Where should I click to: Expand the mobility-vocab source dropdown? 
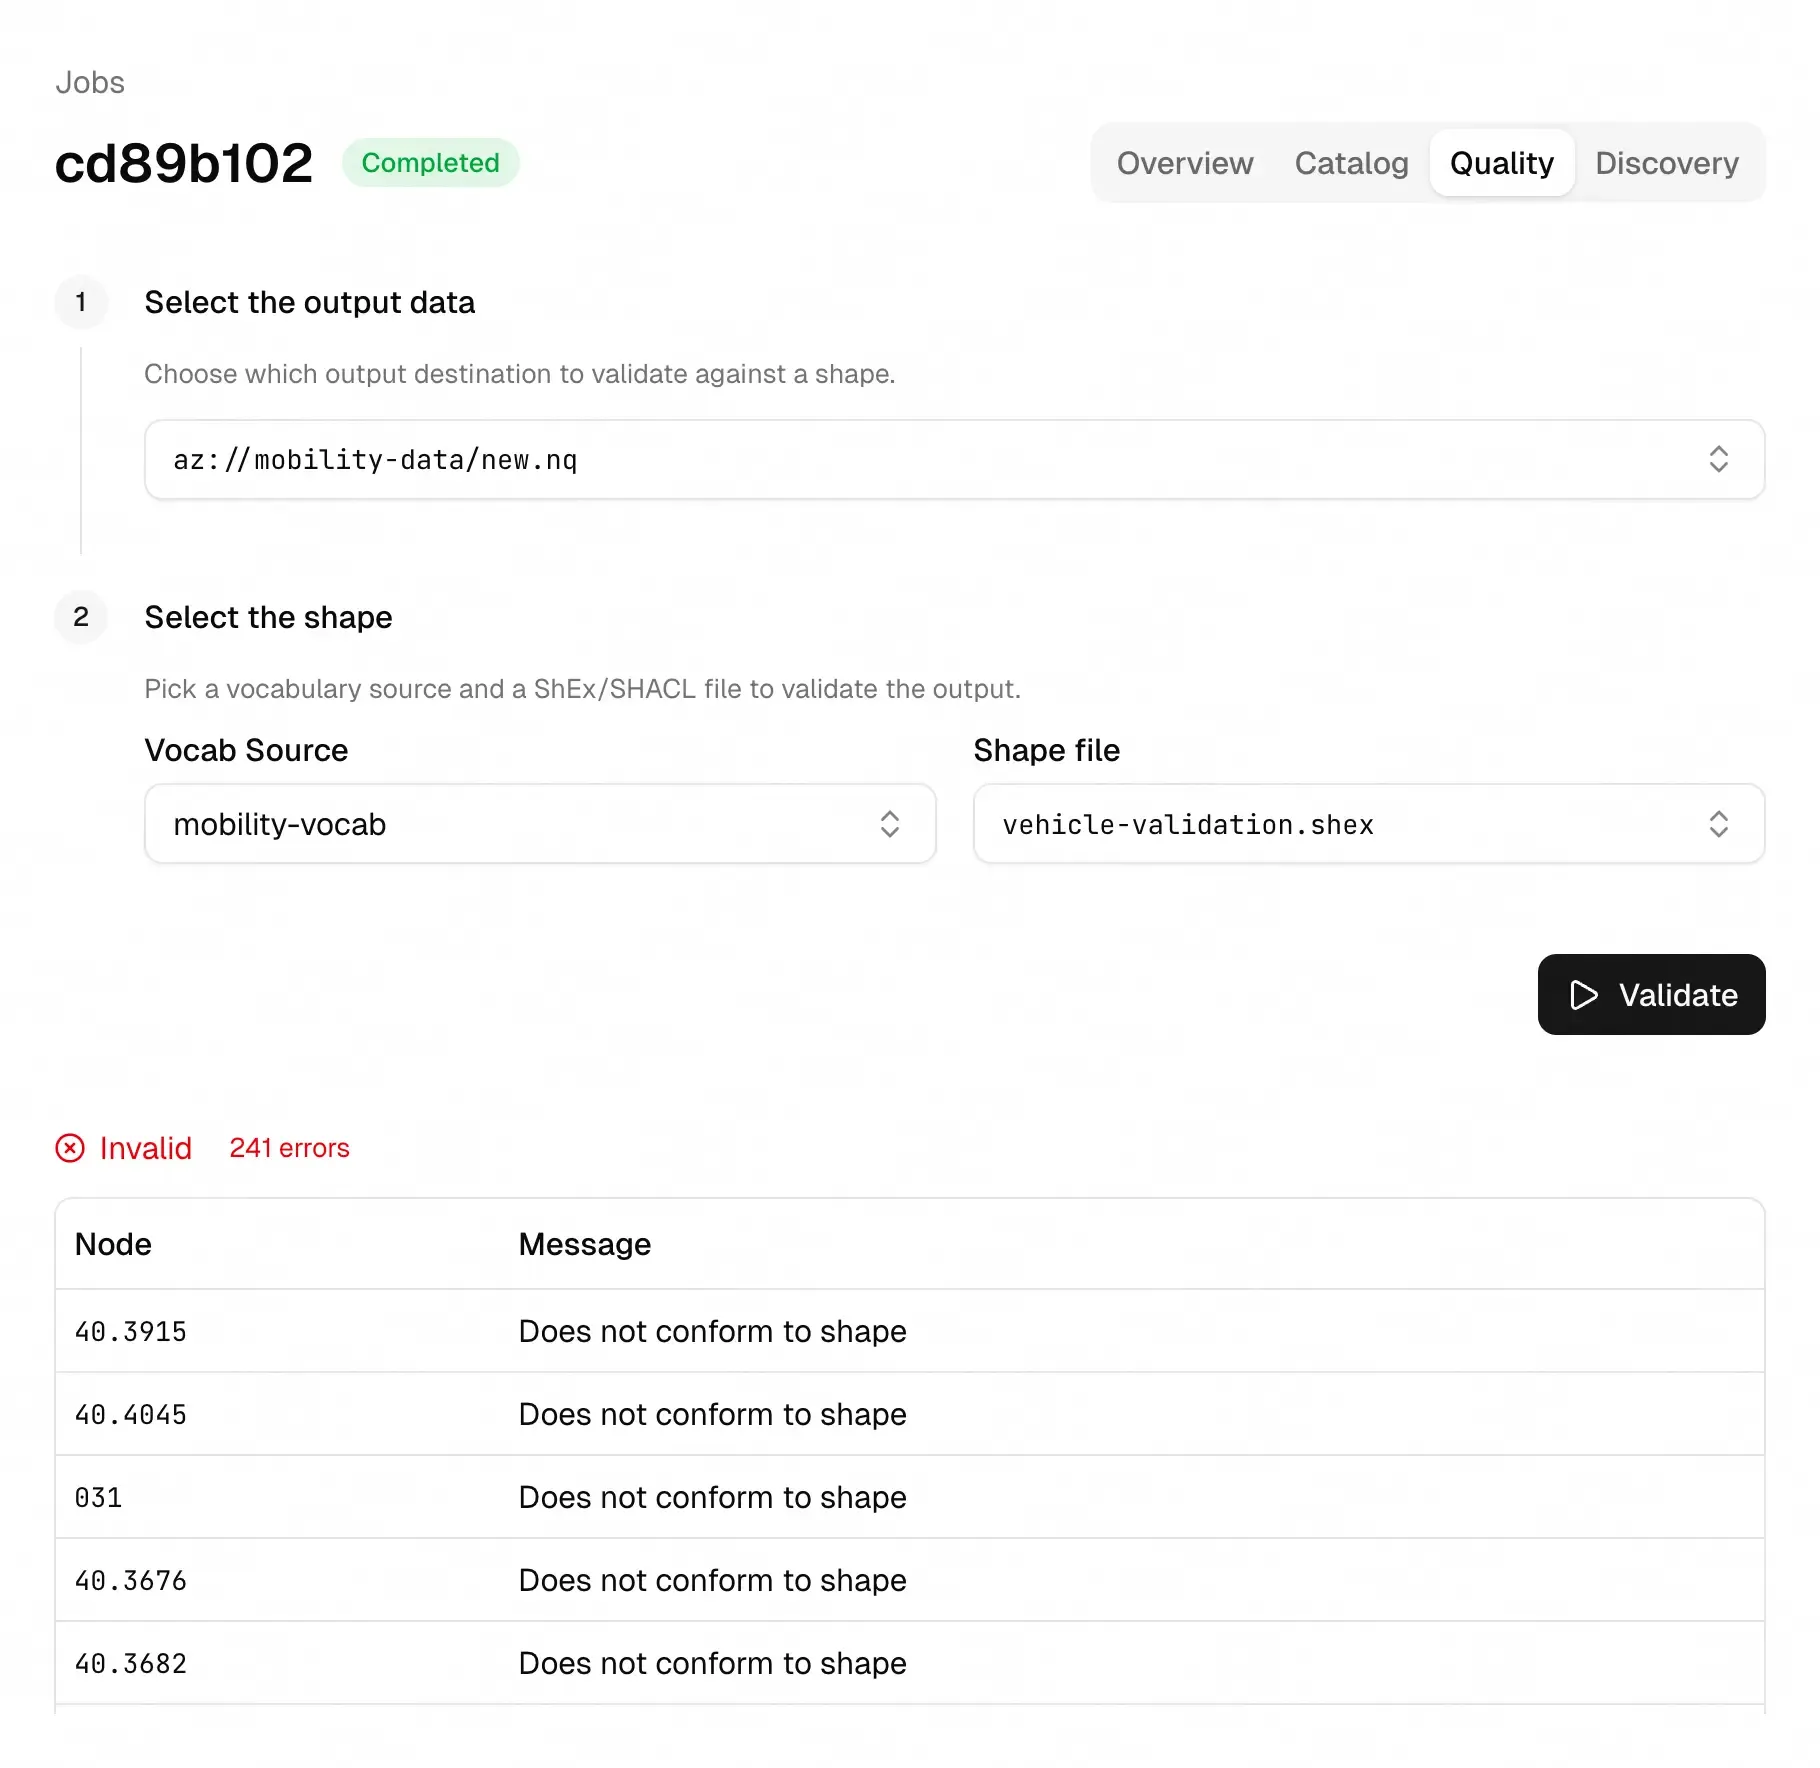pyautogui.click(x=540, y=824)
